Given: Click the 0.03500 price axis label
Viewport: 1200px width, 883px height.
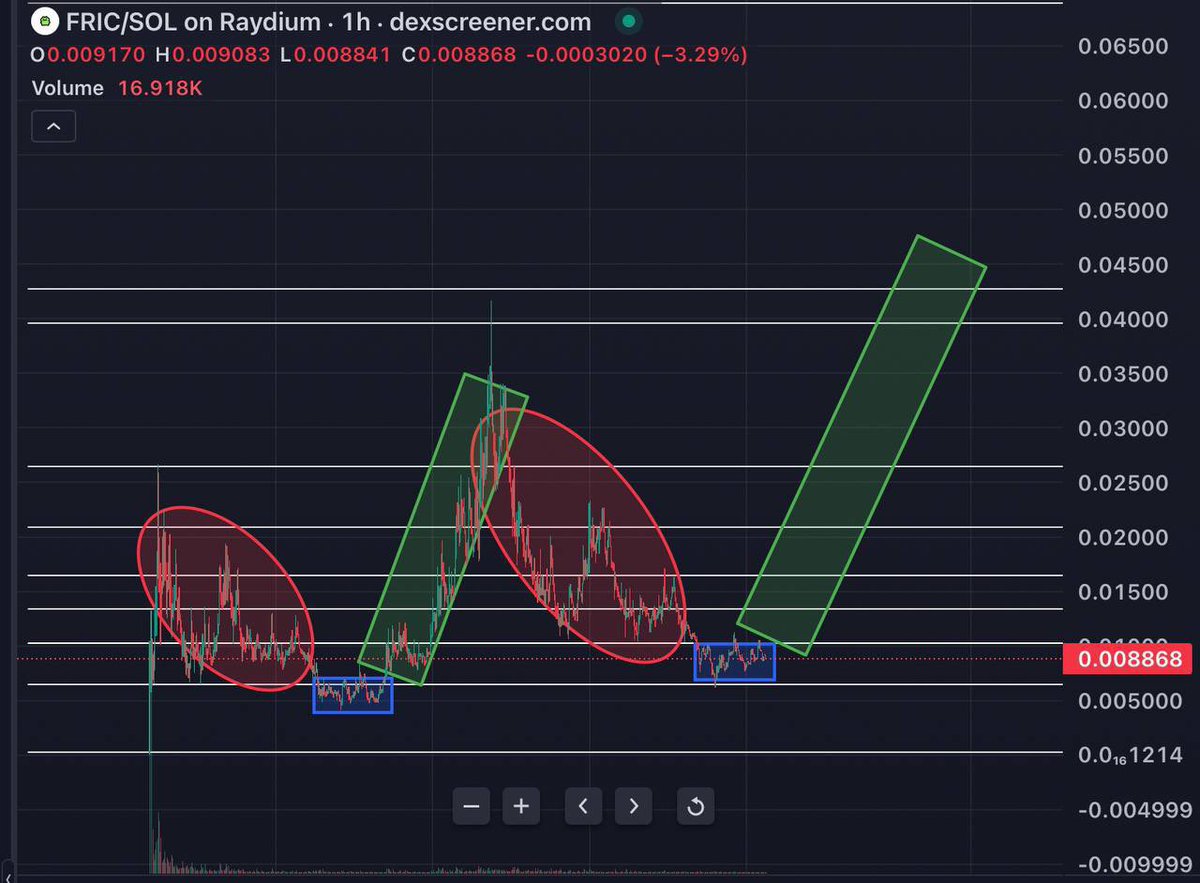Looking at the screenshot, I should 1124,374.
